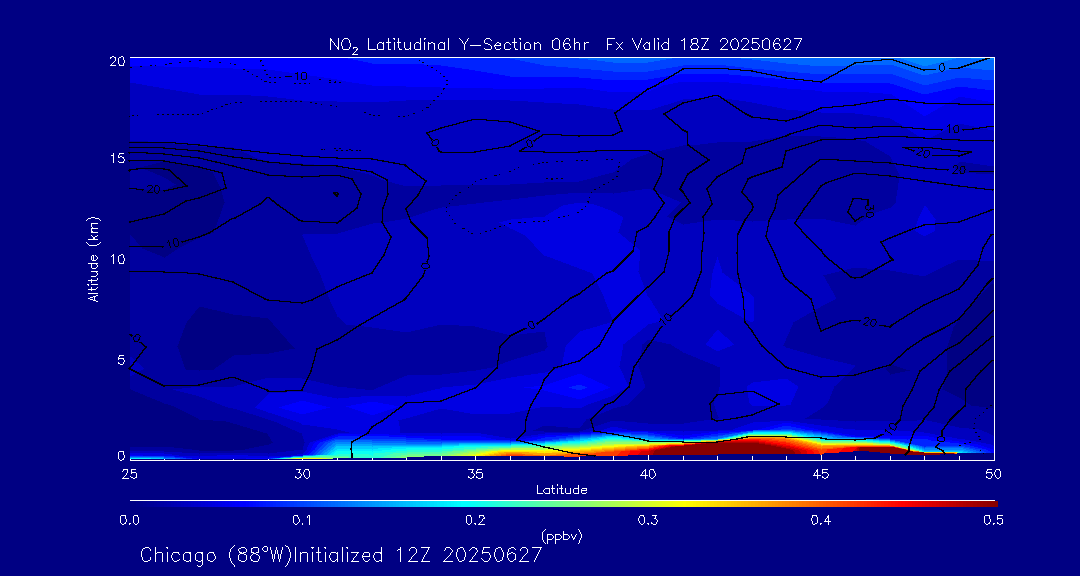1080x576 pixels.
Task: Click latitude tick label 25
Action: (x=129, y=474)
